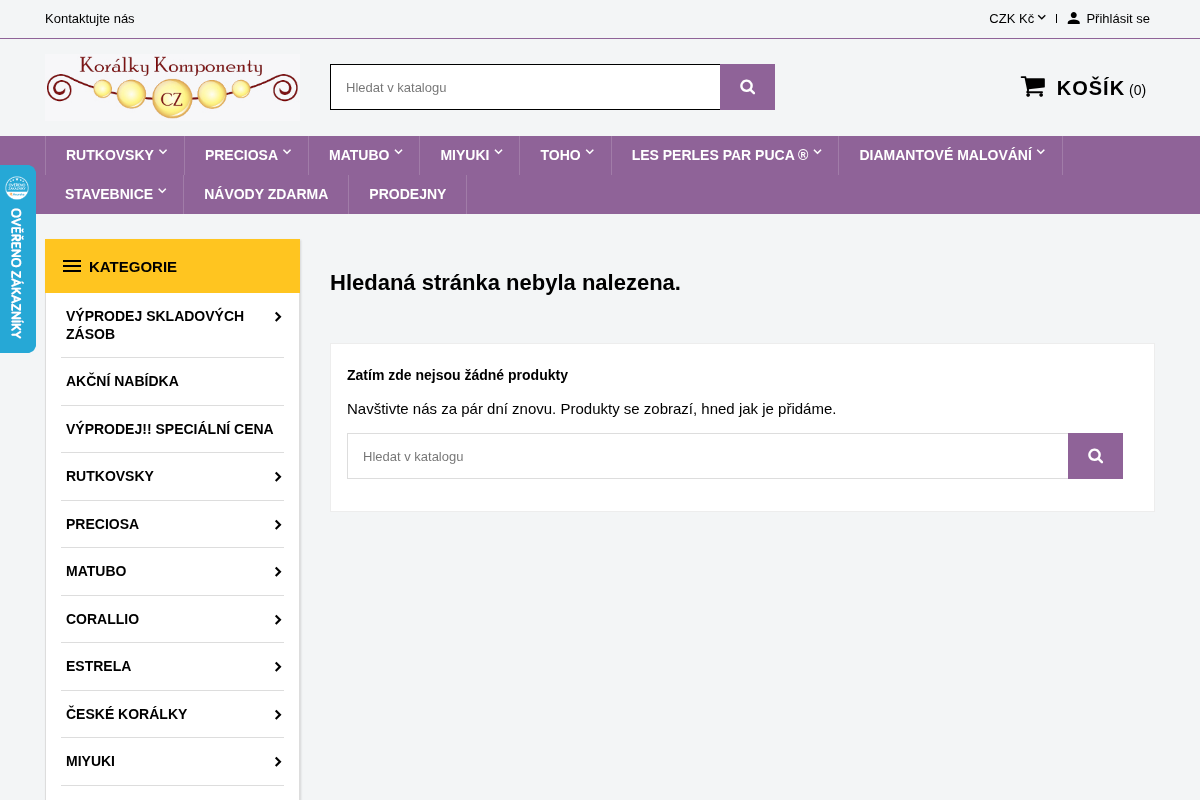Click the Zatím zde nejsou žádné produkty text
This screenshot has width=1200, height=800.
457,375
